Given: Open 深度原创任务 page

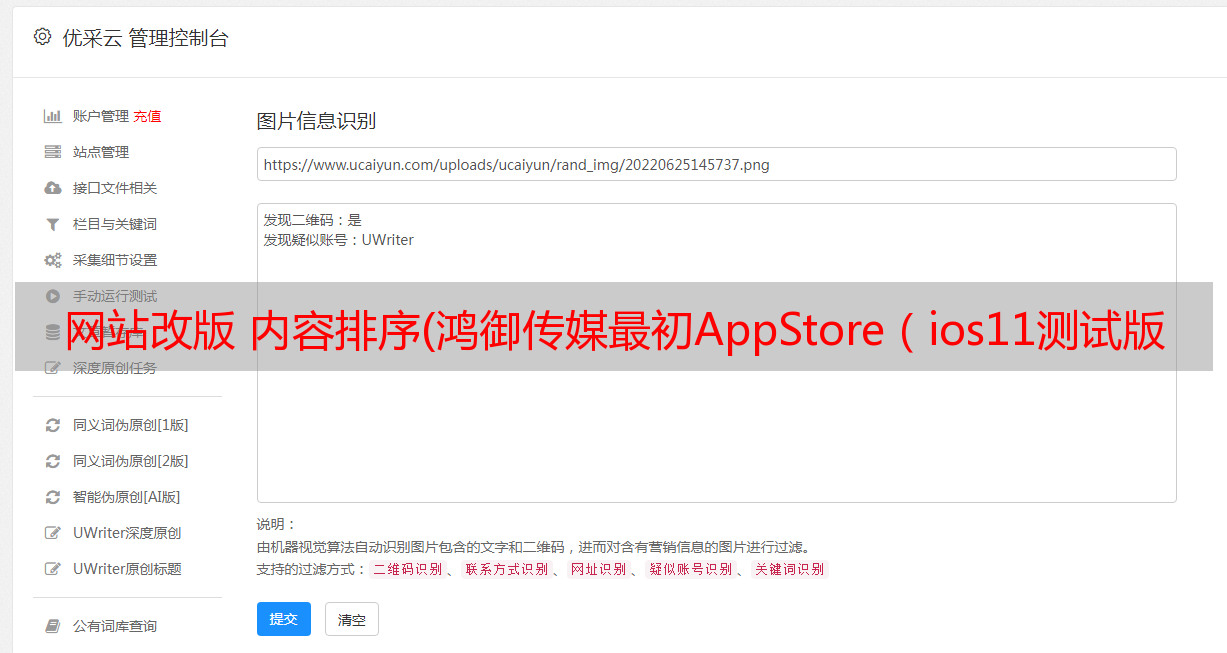Looking at the screenshot, I should pos(114,368).
